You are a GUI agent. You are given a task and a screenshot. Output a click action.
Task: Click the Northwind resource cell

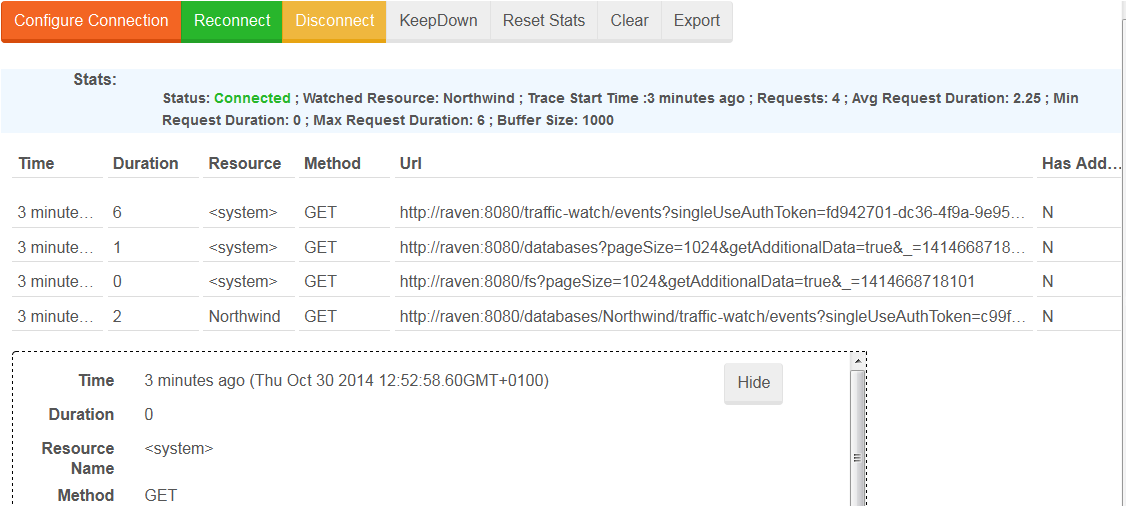[244, 317]
